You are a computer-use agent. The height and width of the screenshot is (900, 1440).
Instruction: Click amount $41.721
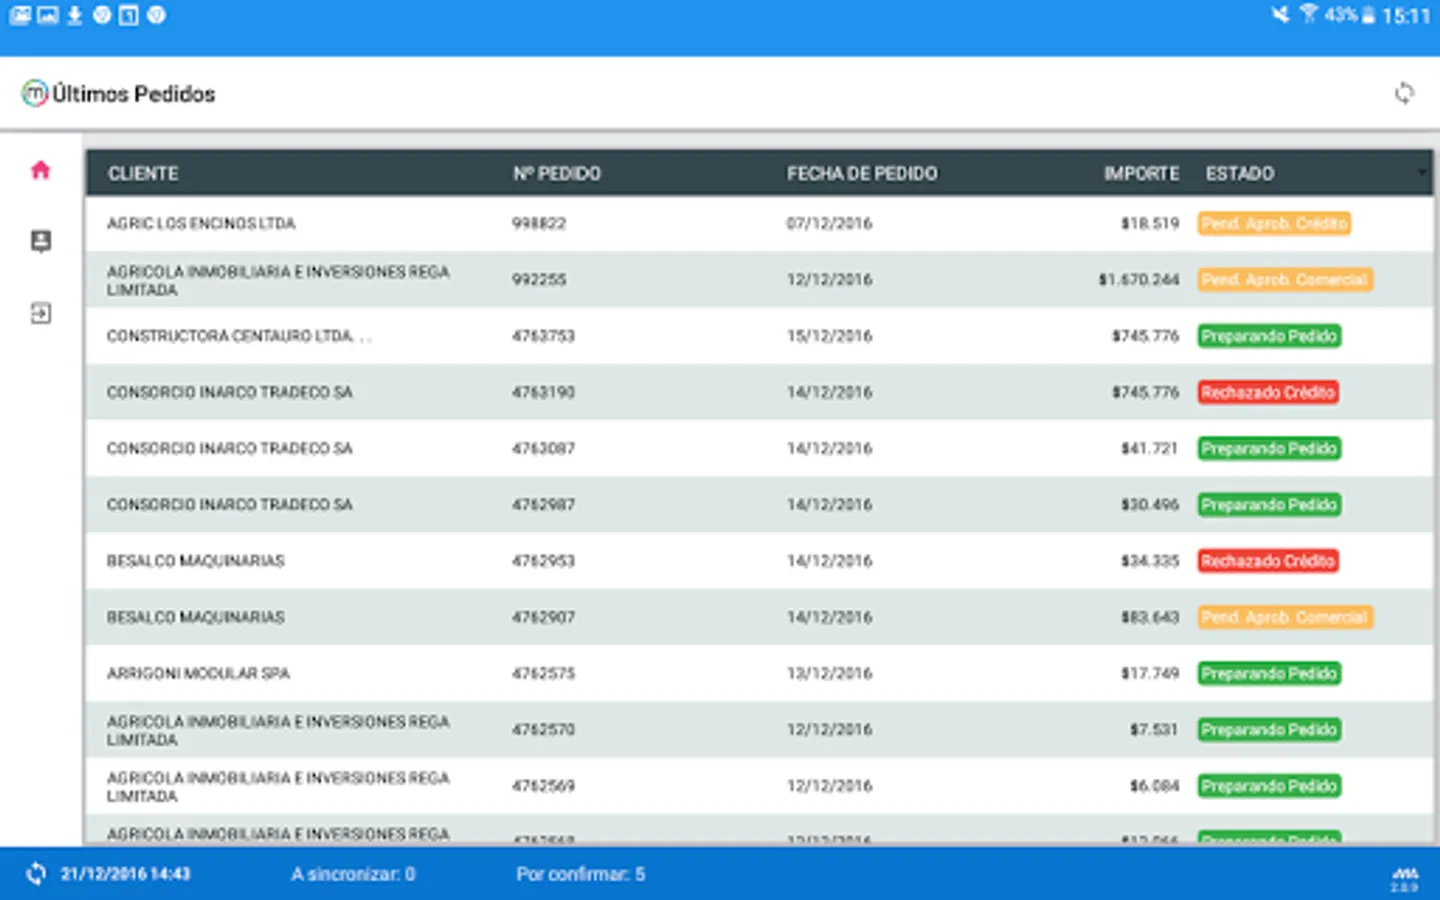[x=1150, y=448]
